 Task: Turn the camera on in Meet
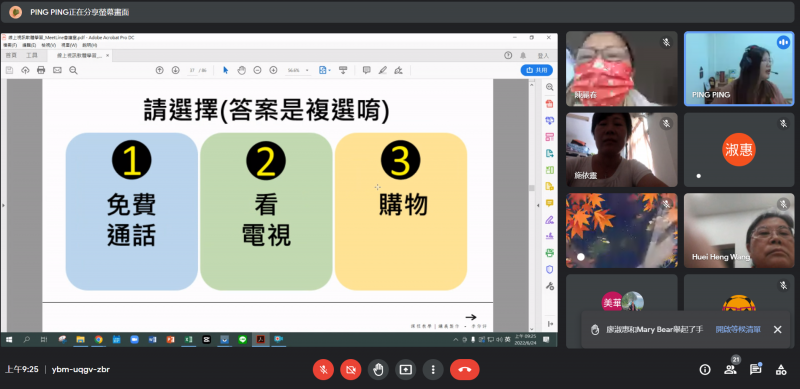tap(351, 370)
